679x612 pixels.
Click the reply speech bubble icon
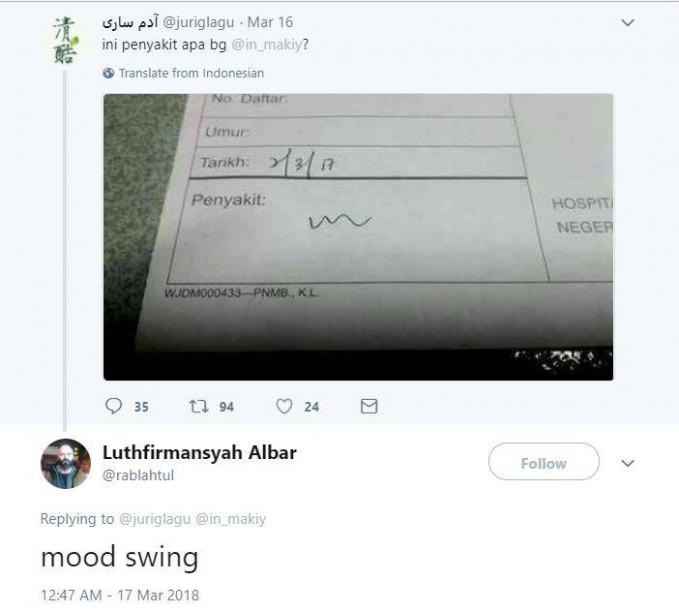click(114, 406)
